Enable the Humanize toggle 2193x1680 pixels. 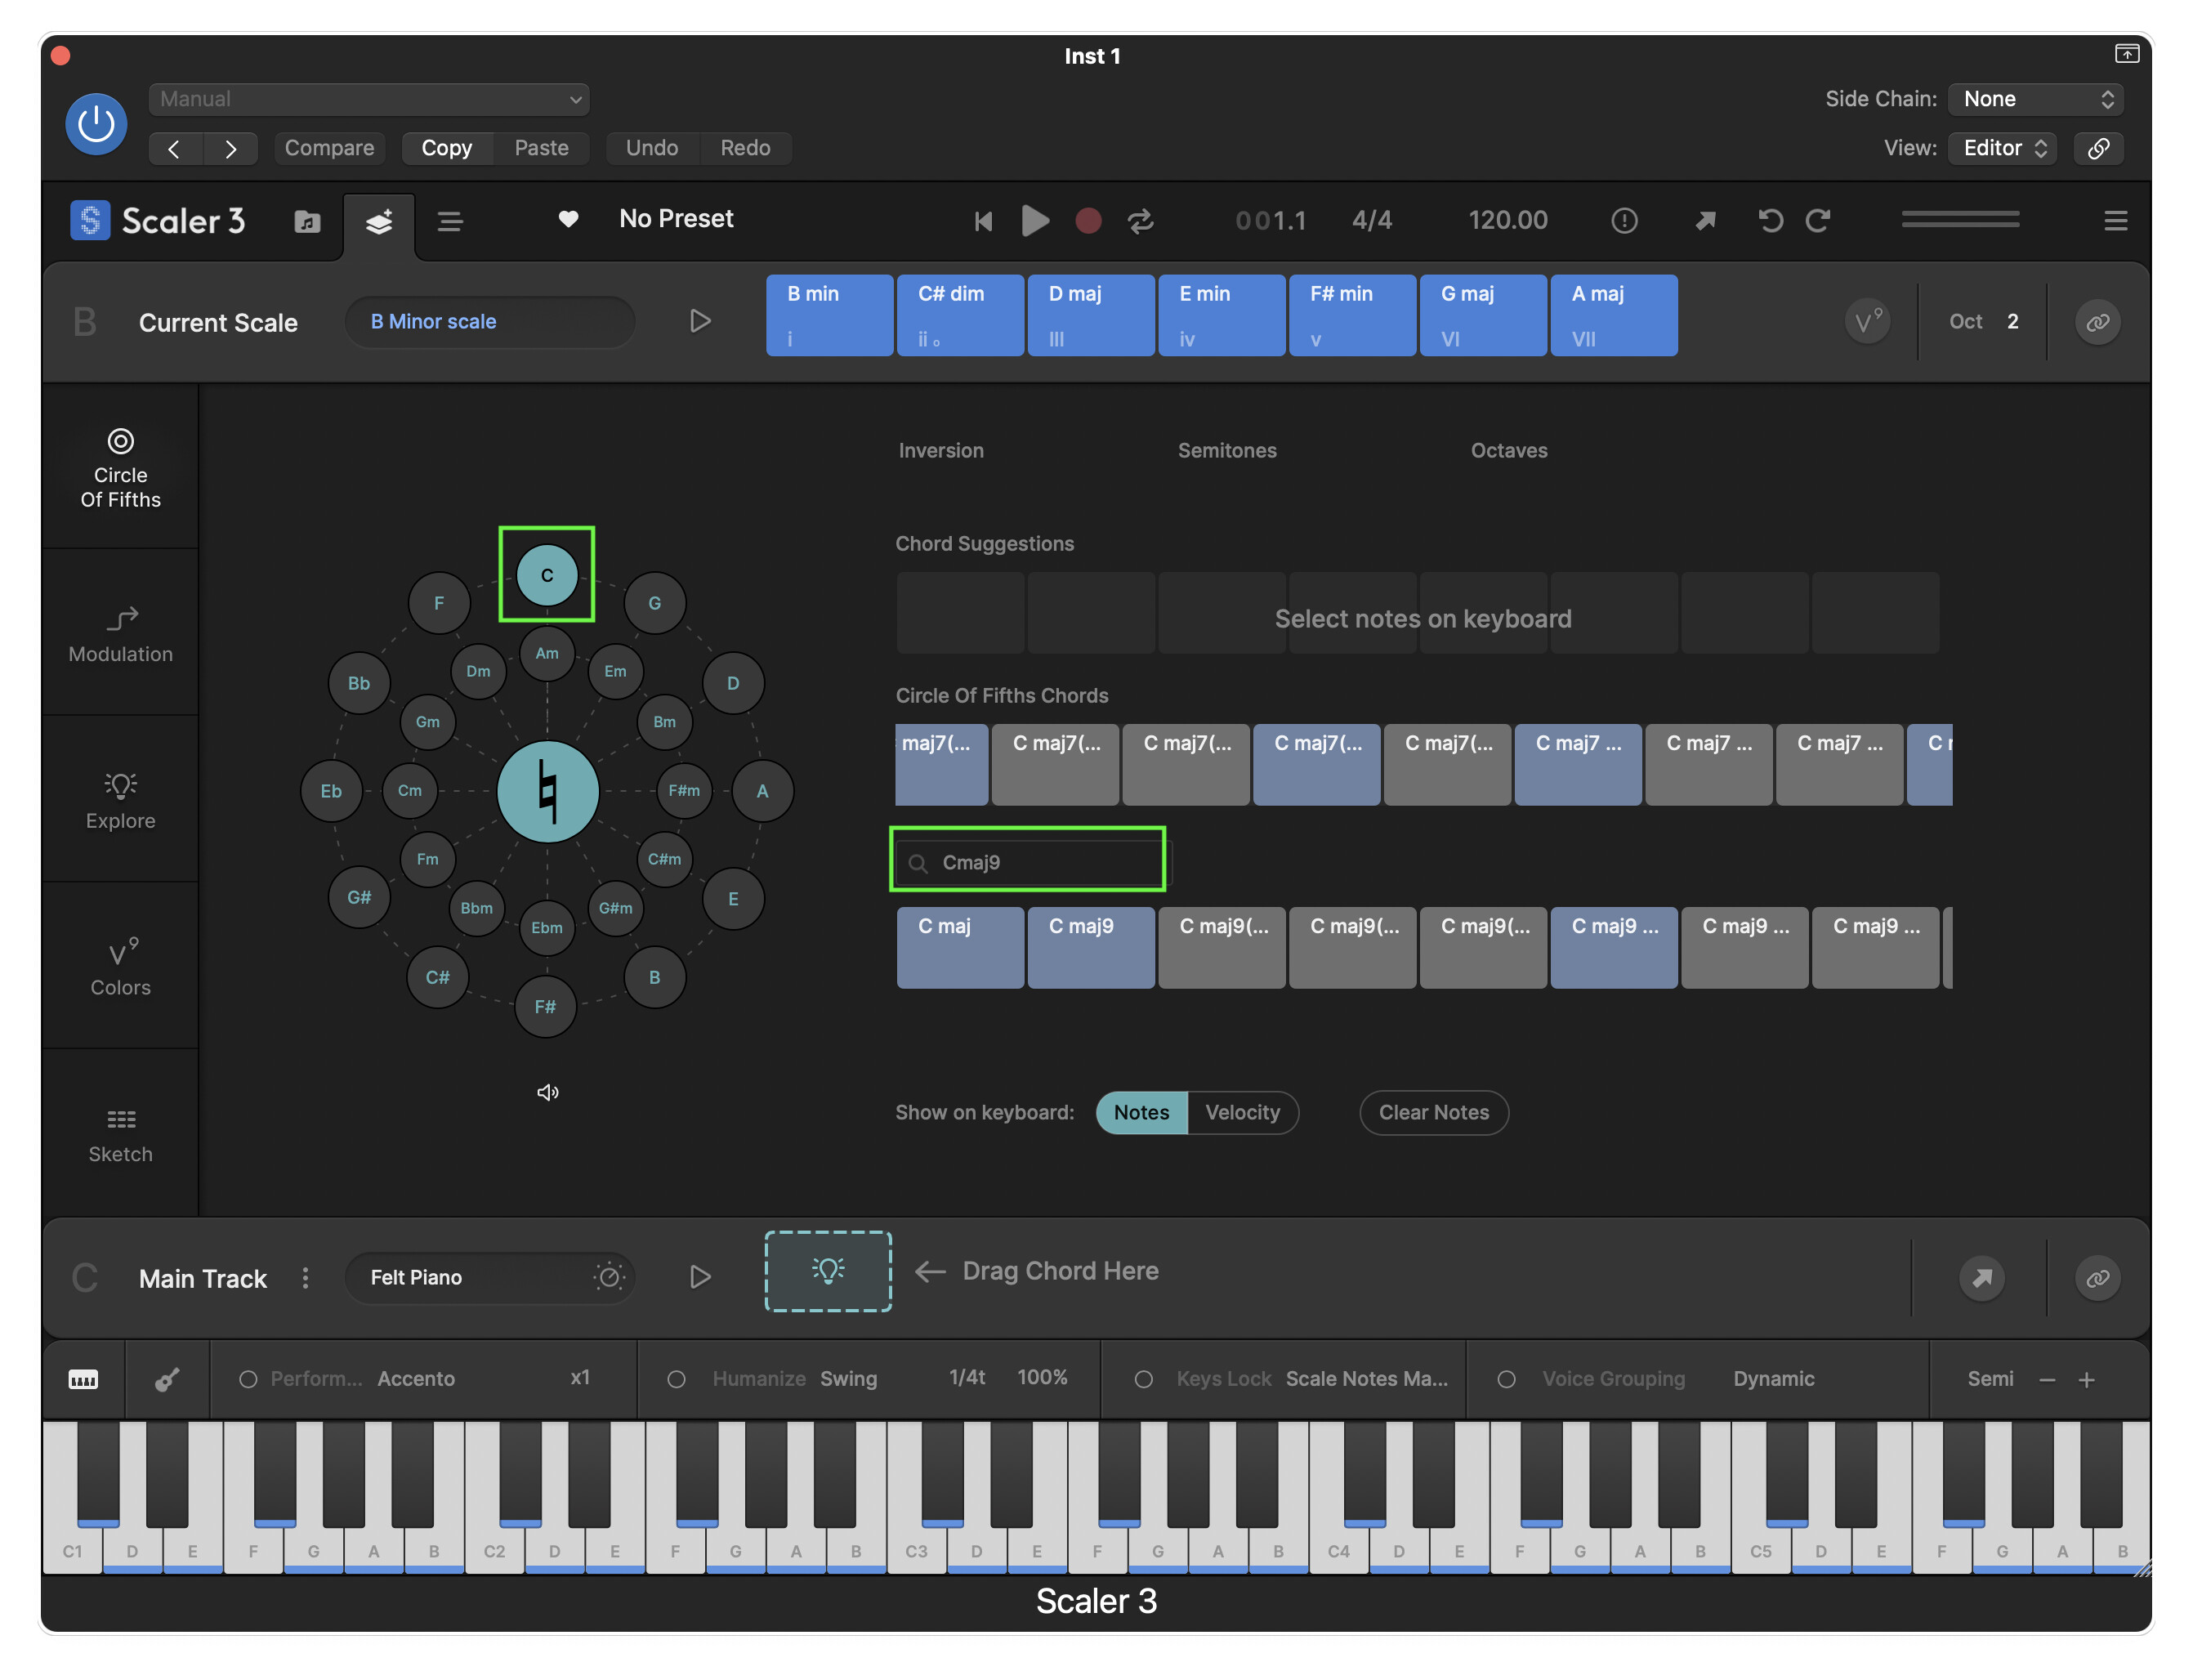pos(676,1380)
